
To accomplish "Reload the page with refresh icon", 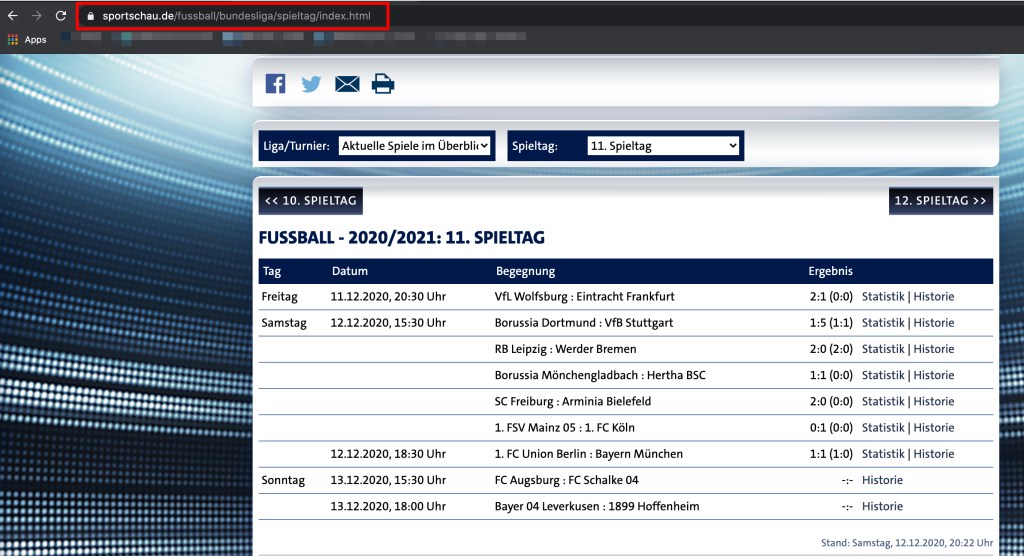I will click(61, 16).
